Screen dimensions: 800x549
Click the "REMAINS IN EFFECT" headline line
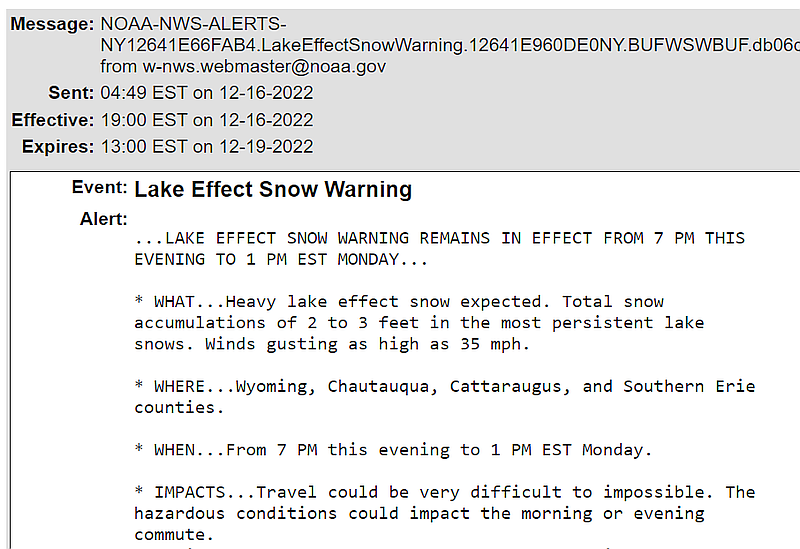[x=440, y=238]
